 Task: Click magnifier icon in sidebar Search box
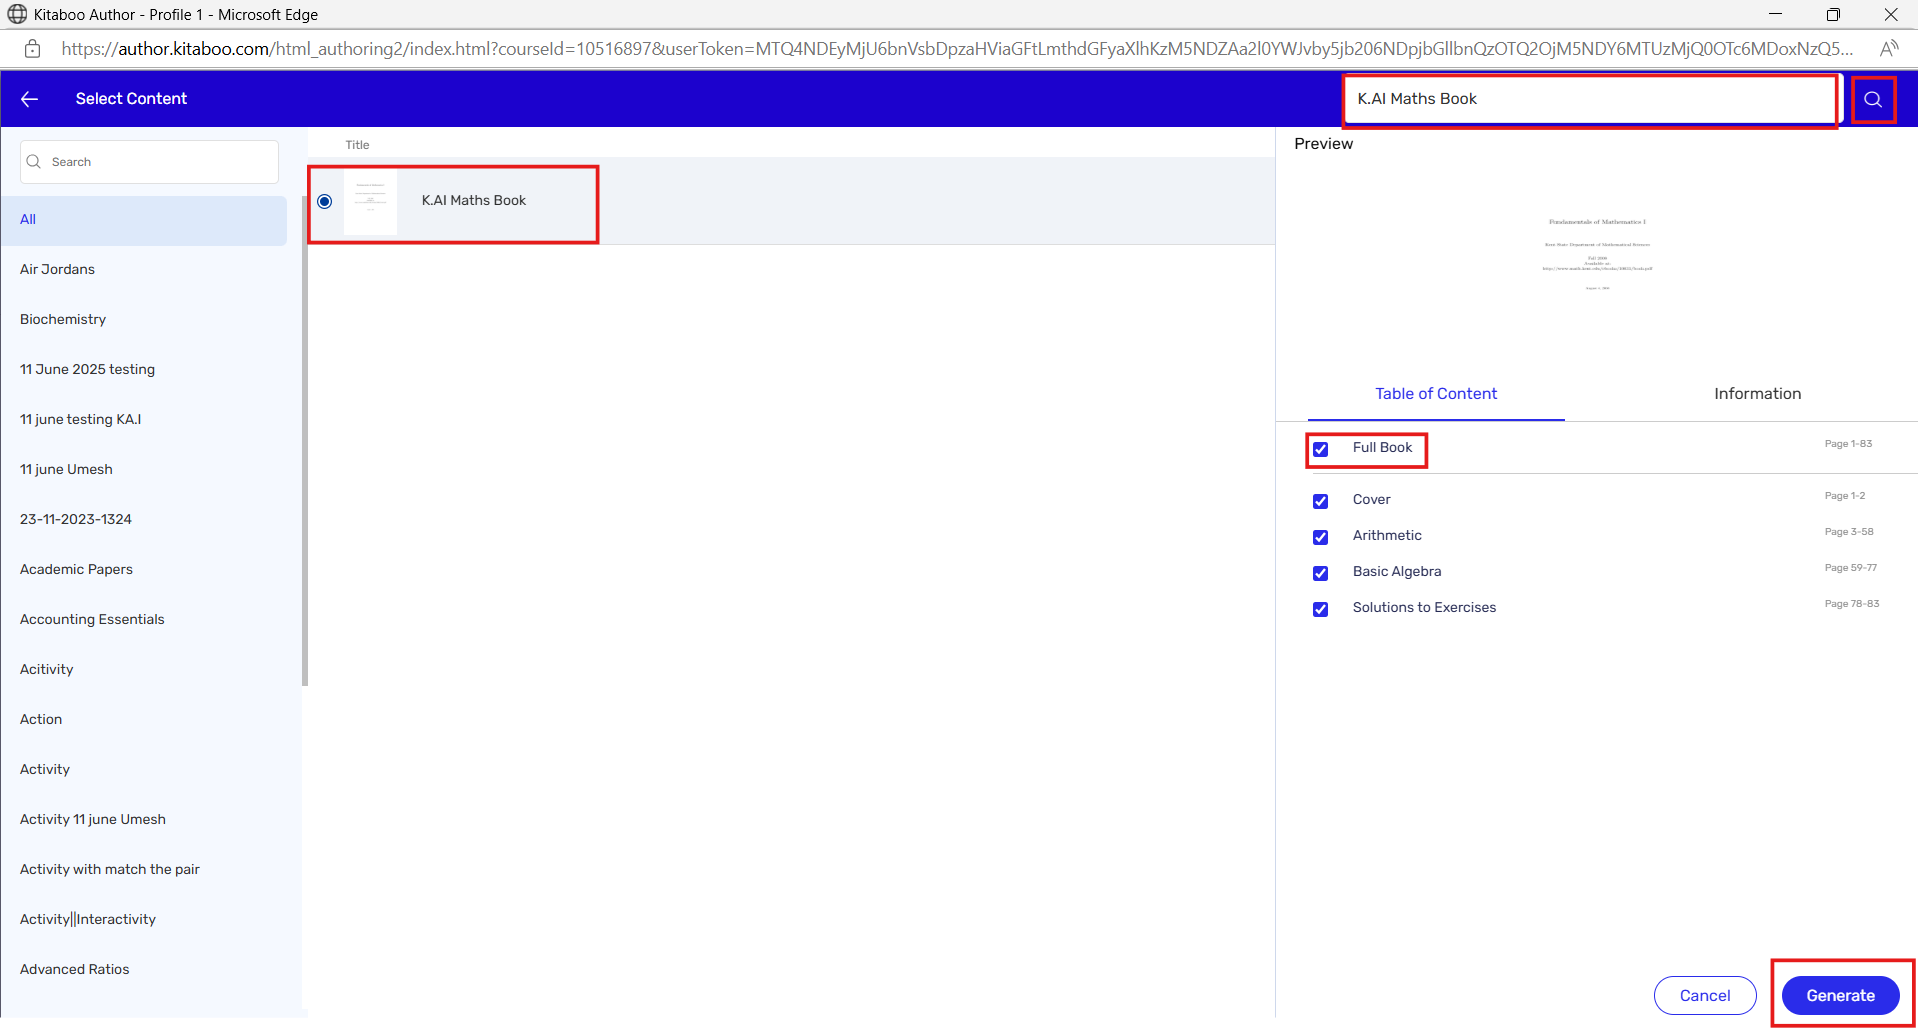click(34, 162)
